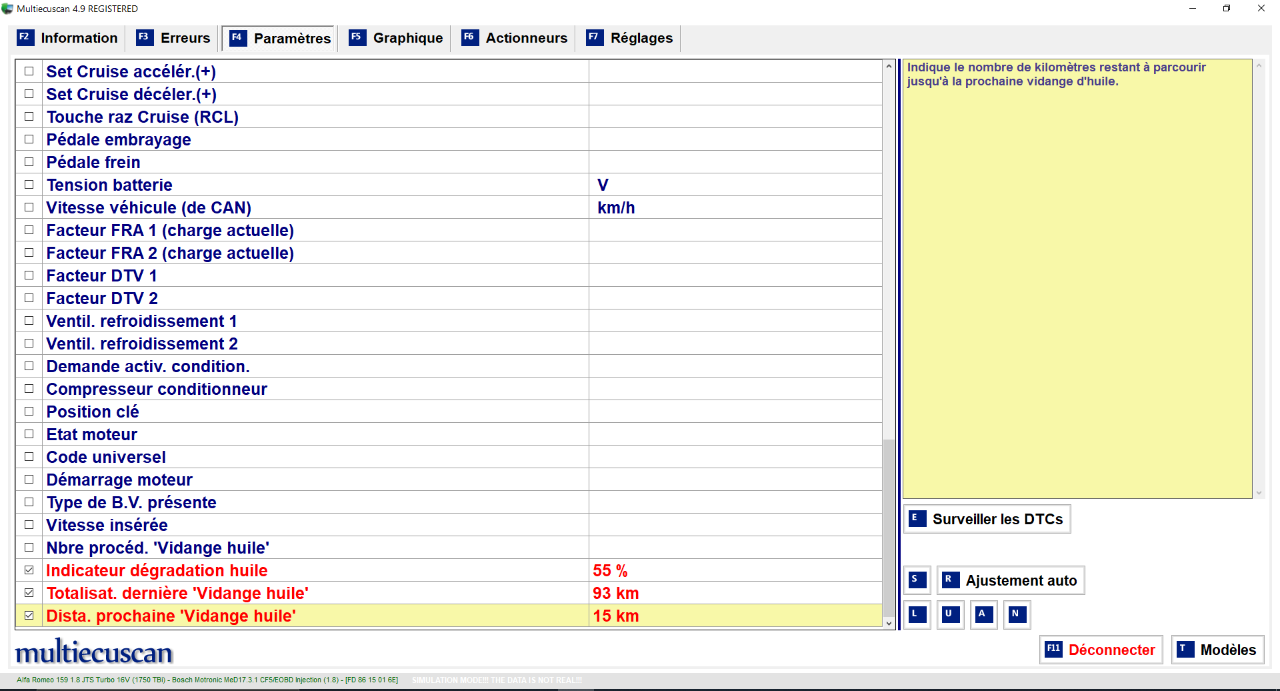Click the multiecuscan logo

[94, 653]
